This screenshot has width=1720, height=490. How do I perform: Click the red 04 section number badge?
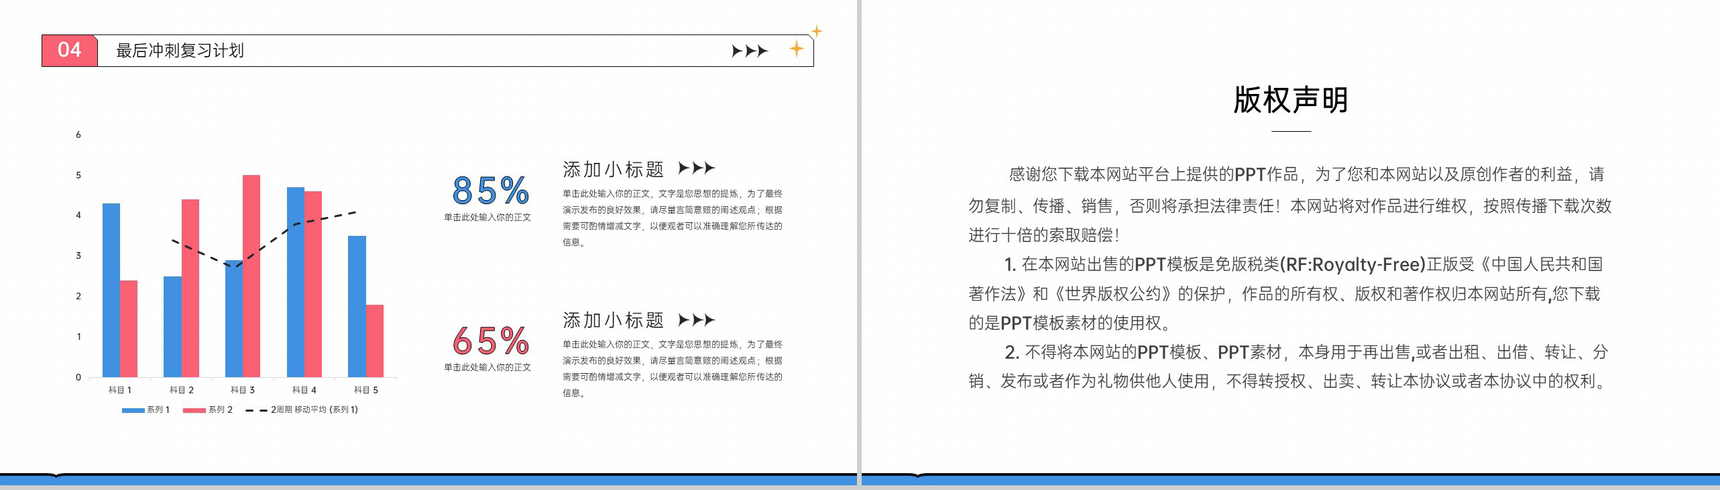point(69,50)
